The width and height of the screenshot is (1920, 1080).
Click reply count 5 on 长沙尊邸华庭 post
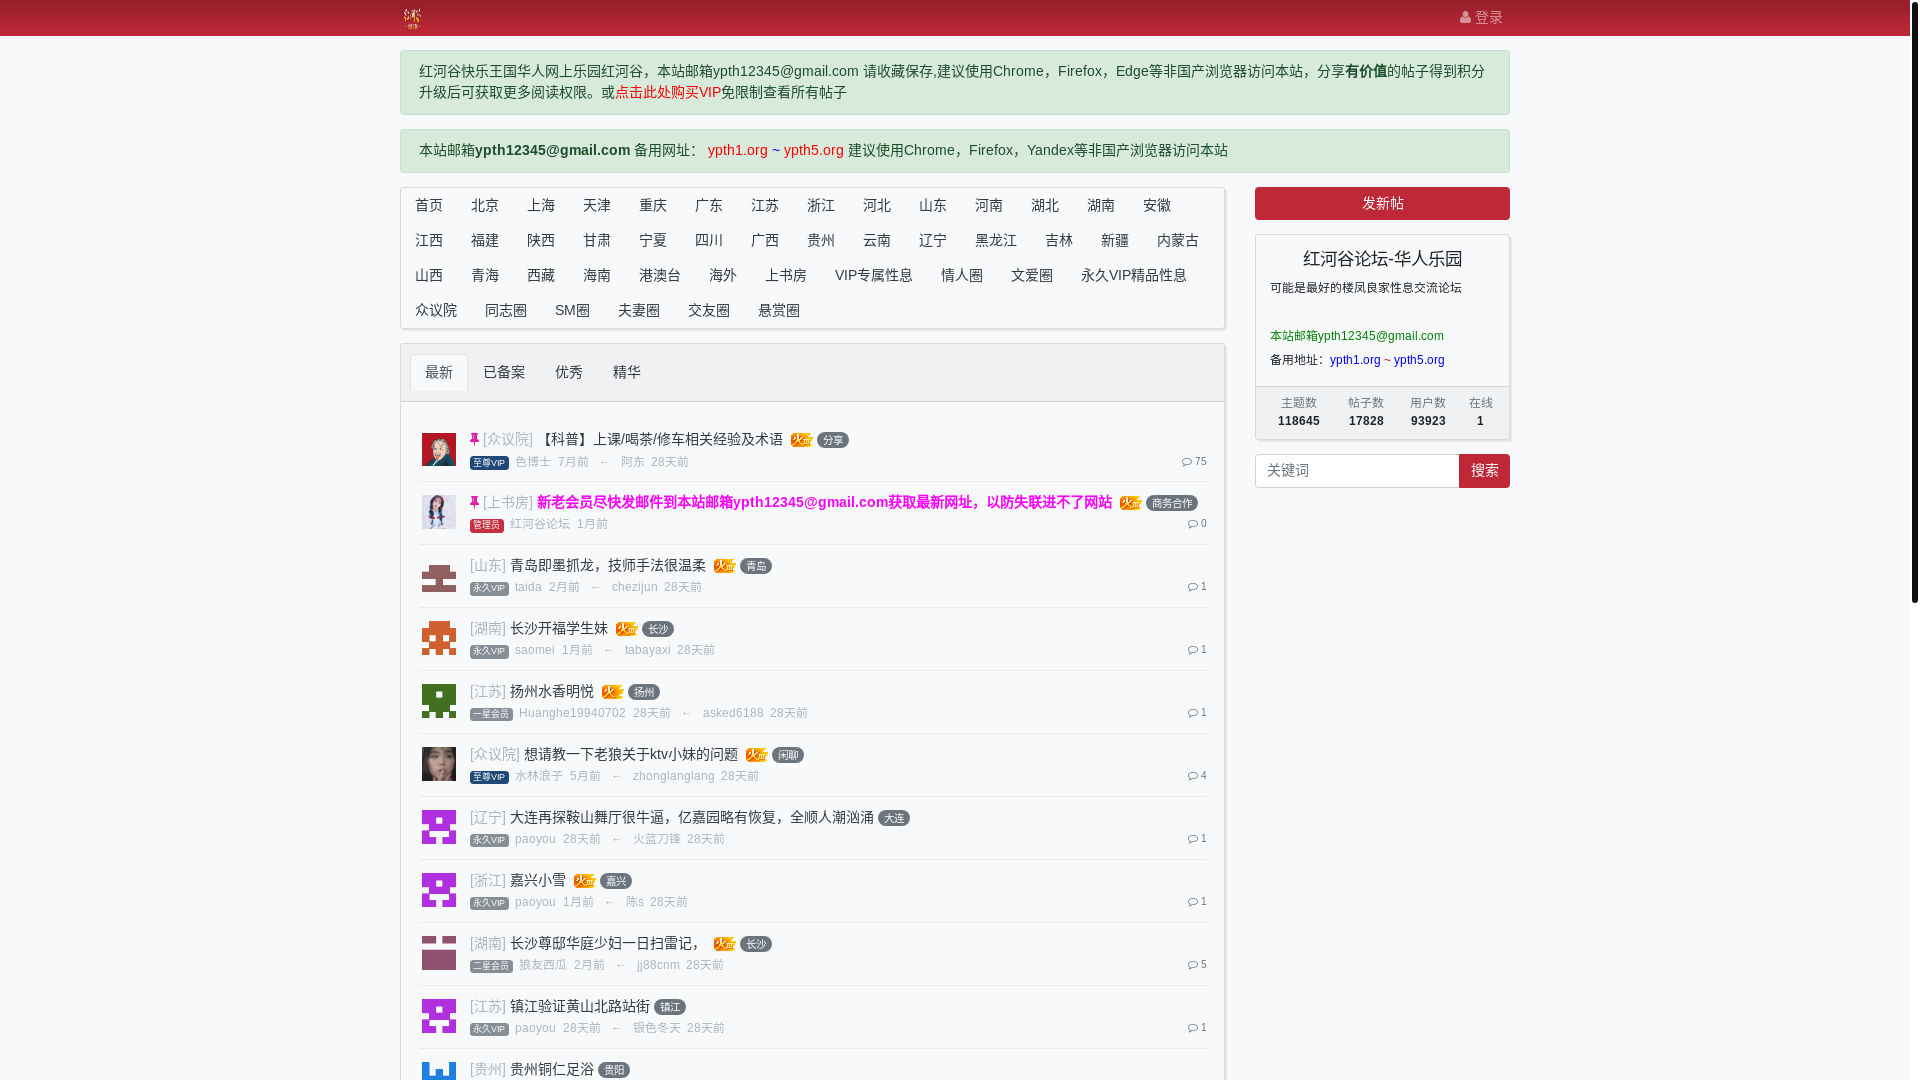1197,964
